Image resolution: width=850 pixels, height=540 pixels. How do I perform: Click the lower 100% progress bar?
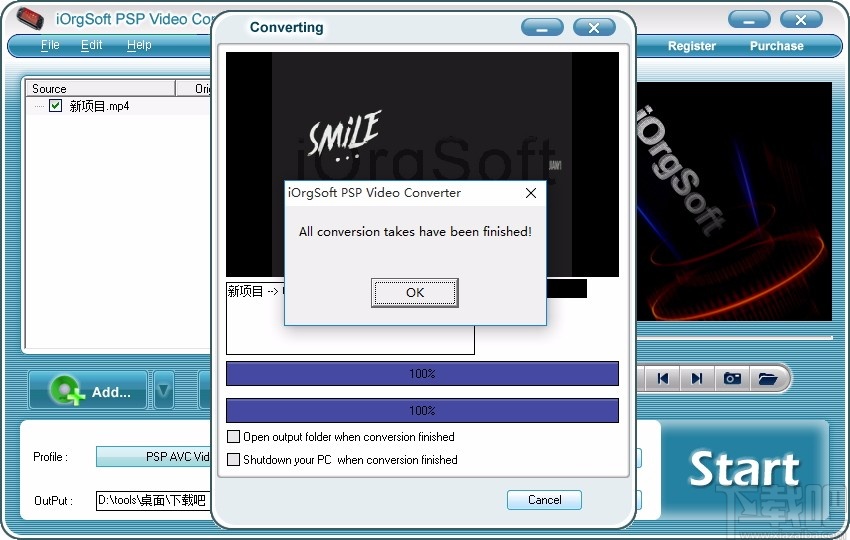[x=422, y=410]
